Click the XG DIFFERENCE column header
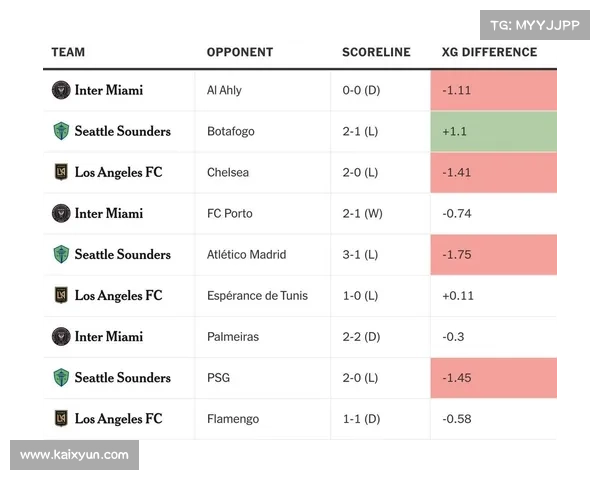The height and width of the screenshot is (480, 600). coord(489,52)
